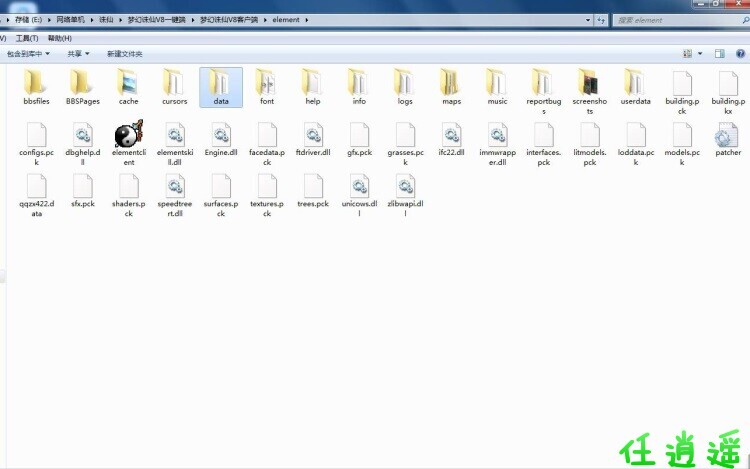The width and height of the screenshot is (750, 469).
Task: Select the qqzx422.data file
Action: click(x=37, y=187)
